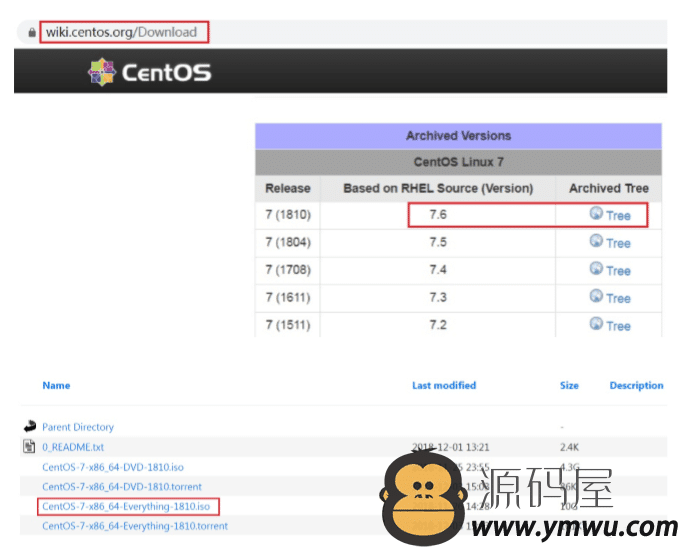691x547 pixels.
Task: Click globe icon in the 7.2 row
Action: coord(596,324)
